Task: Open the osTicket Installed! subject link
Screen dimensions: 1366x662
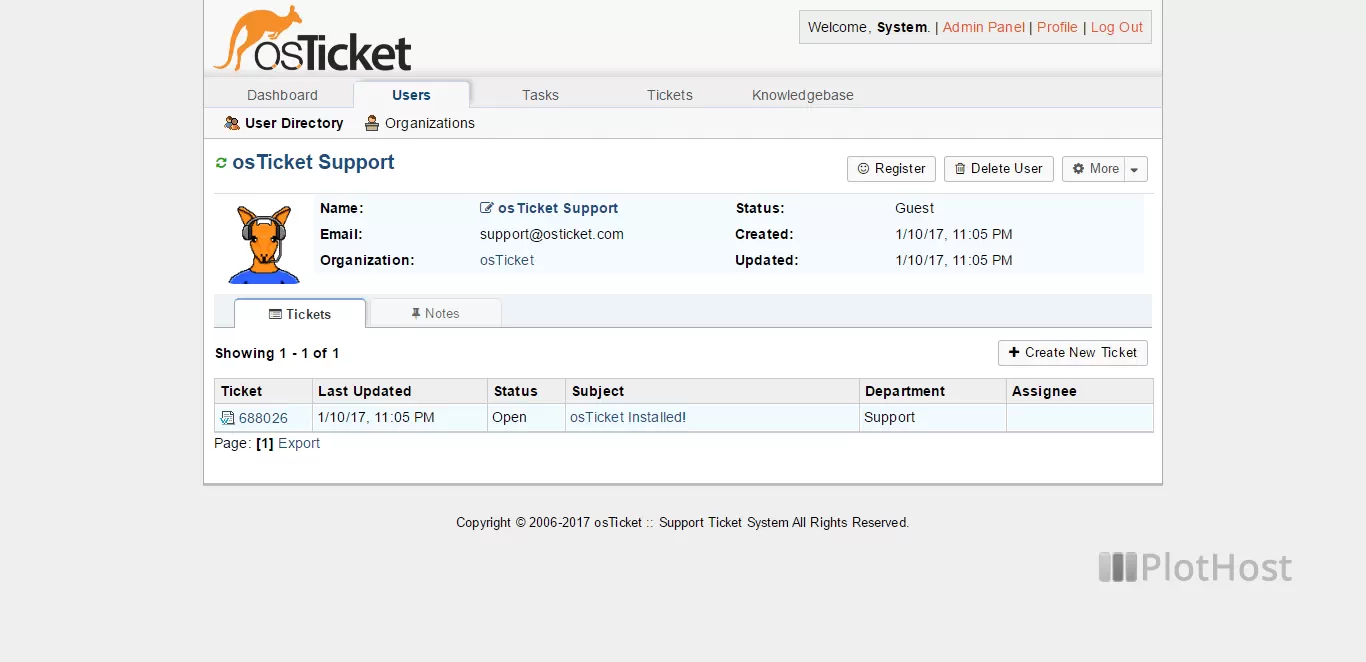Action: click(628, 417)
